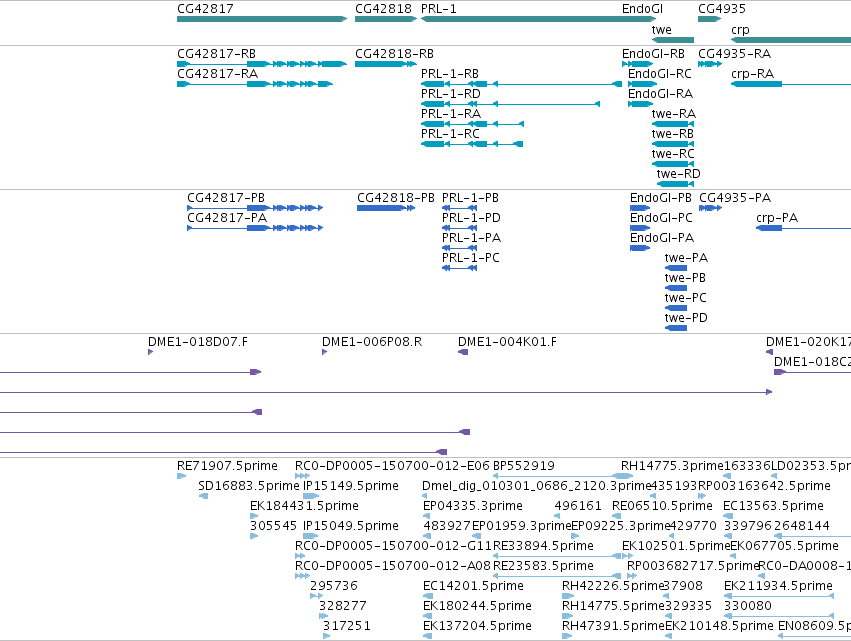Select EST RE33894.5prime
Image resolution: width=851 pixels, height=641 pixels.
pyautogui.click(x=557, y=556)
